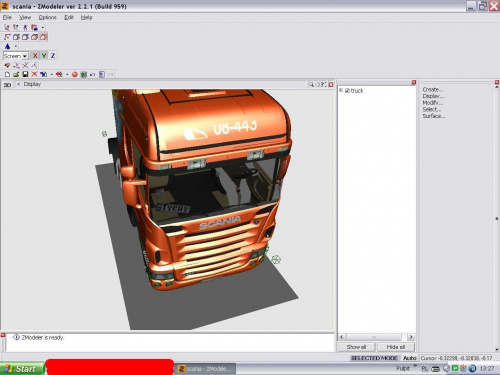Image resolution: width=500 pixels, height=375 pixels.
Task: Toggle highlighted red cube icon in second toolbar row
Action: (x=43, y=37)
